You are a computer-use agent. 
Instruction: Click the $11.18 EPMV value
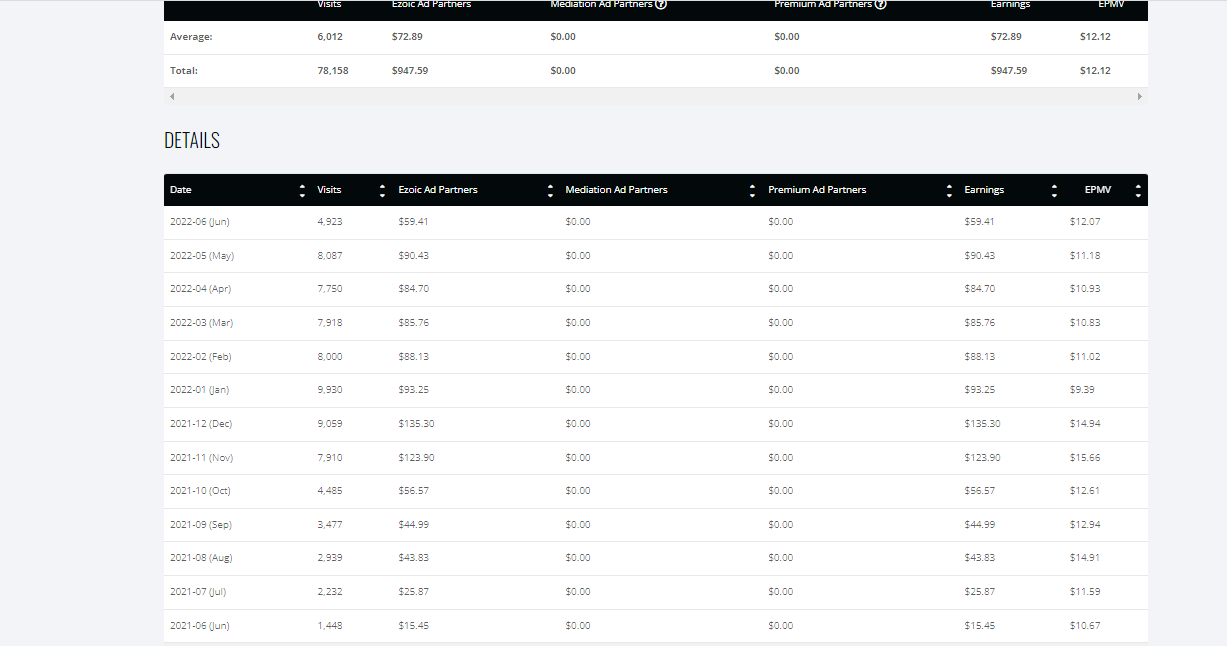click(1085, 256)
